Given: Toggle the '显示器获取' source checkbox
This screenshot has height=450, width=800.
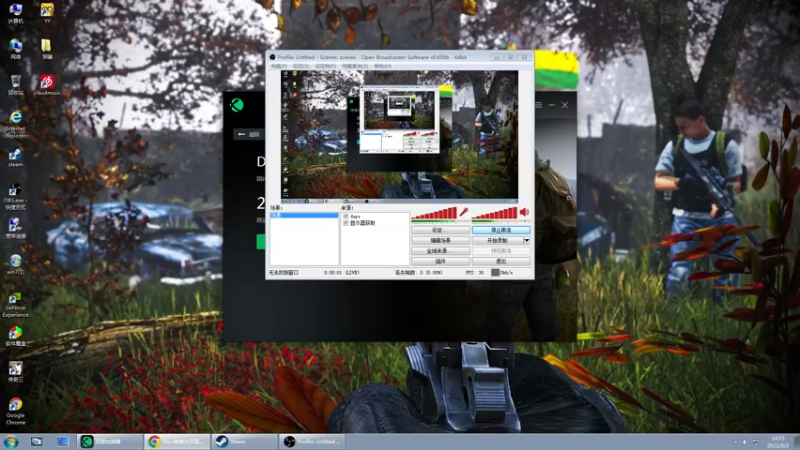Looking at the screenshot, I should click(346, 223).
